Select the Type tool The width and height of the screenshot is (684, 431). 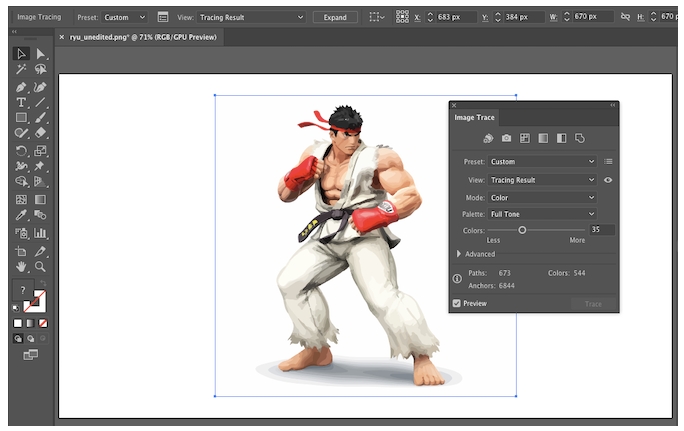tap(21, 102)
